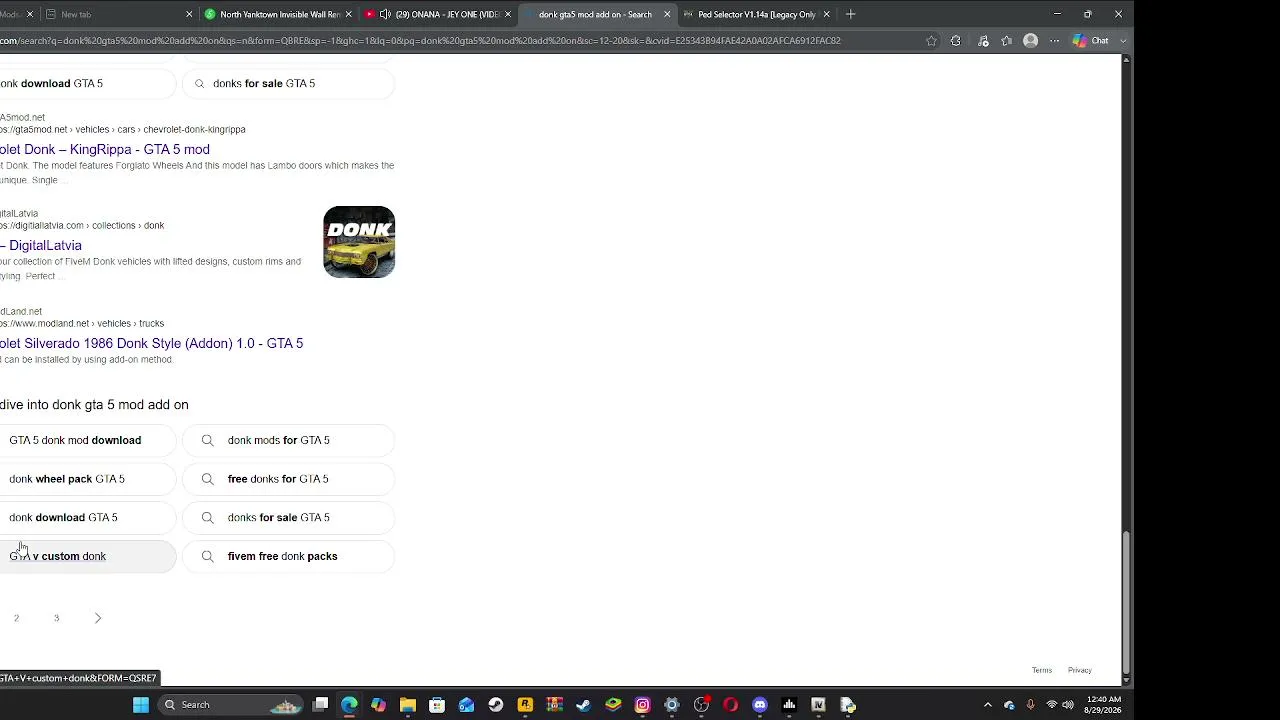Open OneDrive sync icon in system tray
The width and height of the screenshot is (1280, 720).
click(x=1009, y=705)
